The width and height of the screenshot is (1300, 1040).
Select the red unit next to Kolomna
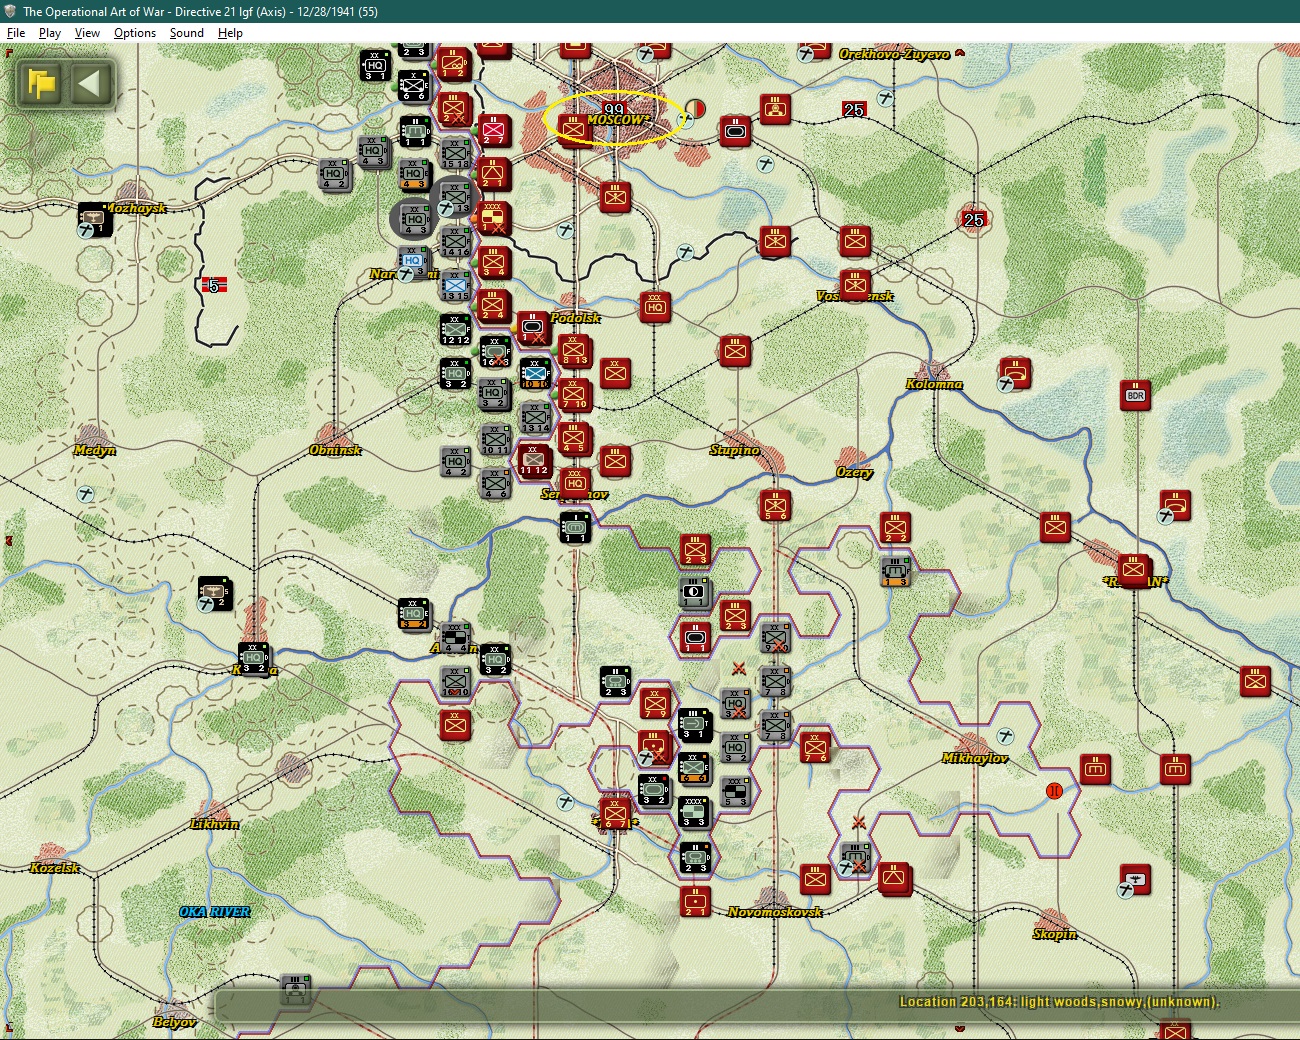pyautogui.click(x=1015, y=372)
